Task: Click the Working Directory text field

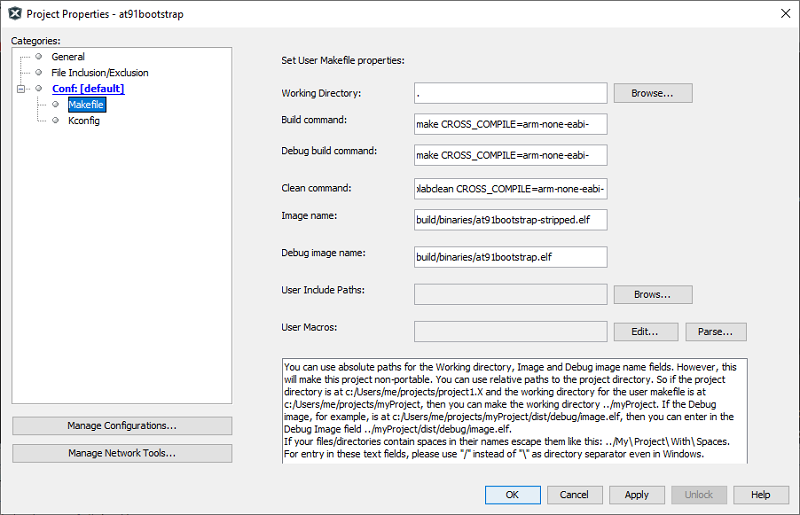Action: [510, 93]
